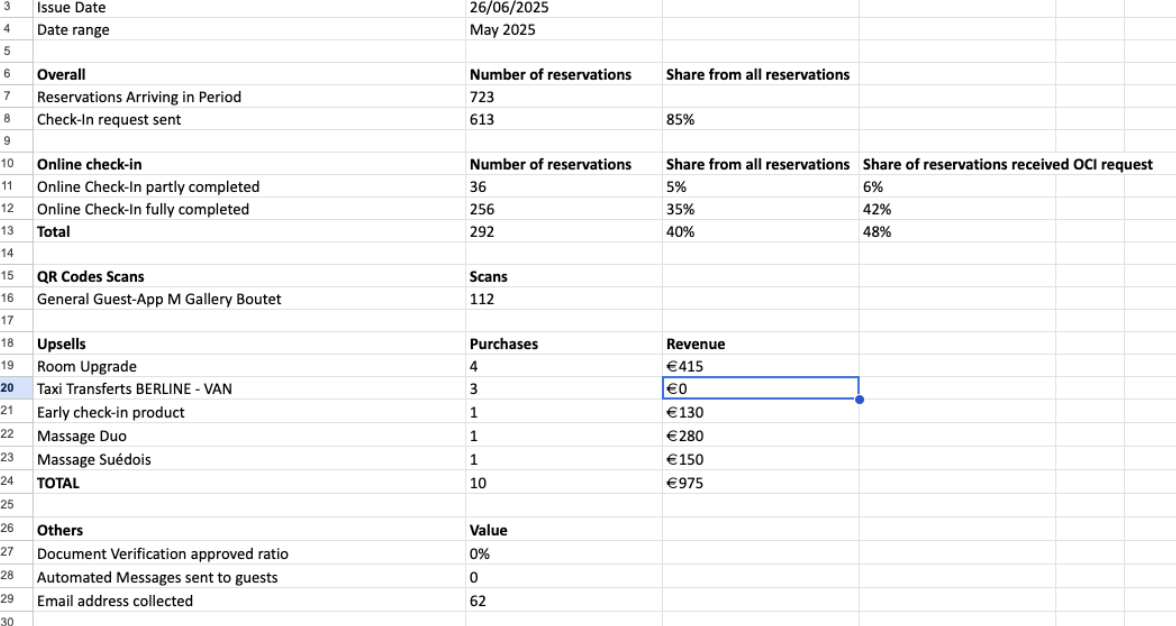Click the fill handle of selected cell
The width and height of the screenshot is (1176, 626).
coord(859,400)
